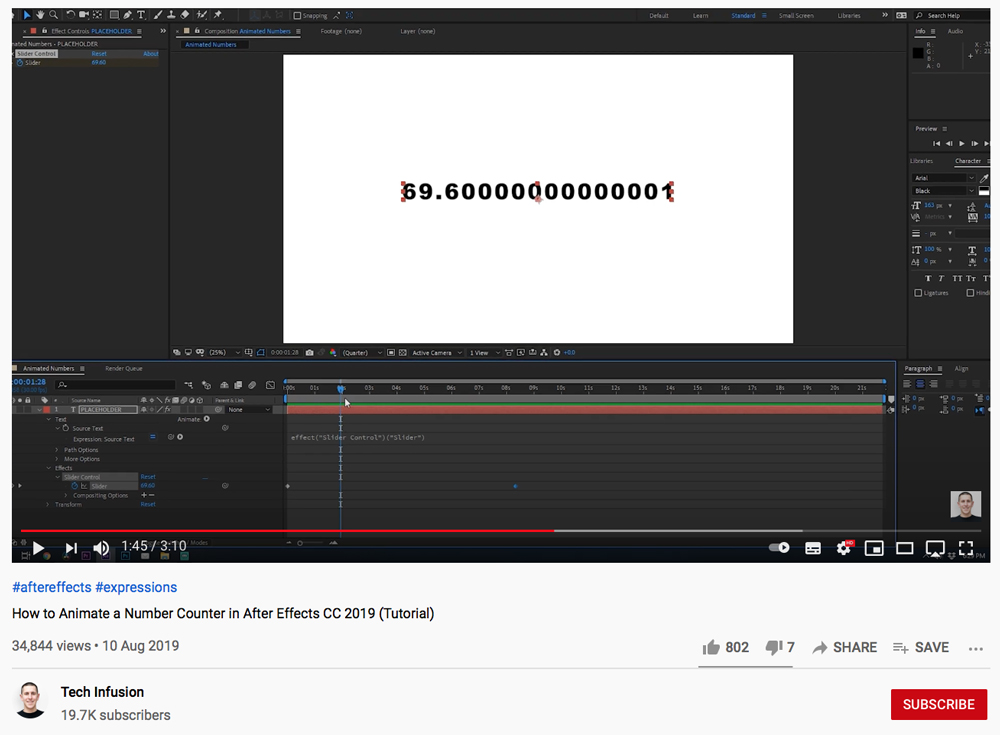Toggle Small Caps in Character panel
This screenshot has width=1000, height=735.
pos(971,278)
